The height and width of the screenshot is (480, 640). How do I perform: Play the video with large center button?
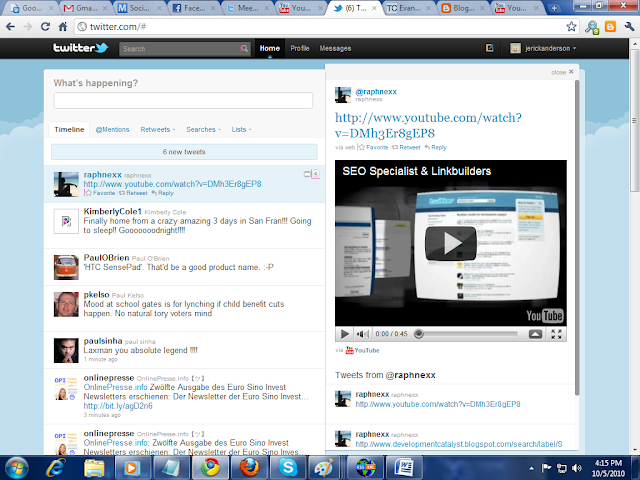(451, 243)
